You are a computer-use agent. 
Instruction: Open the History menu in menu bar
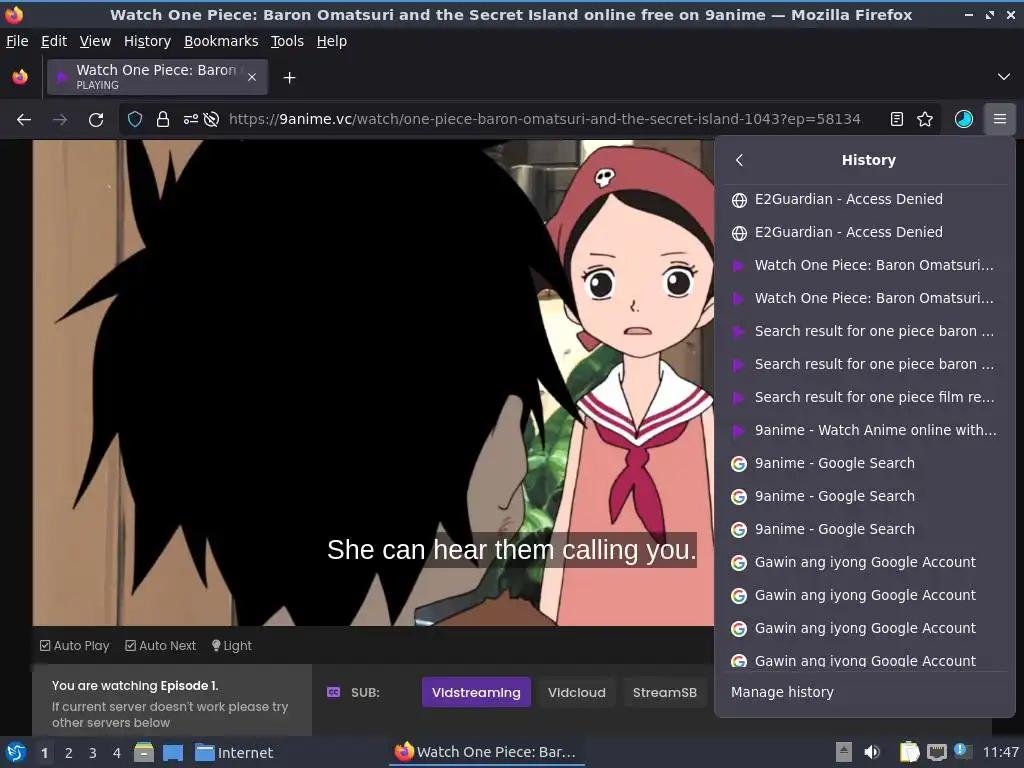(x=148, y=41)
